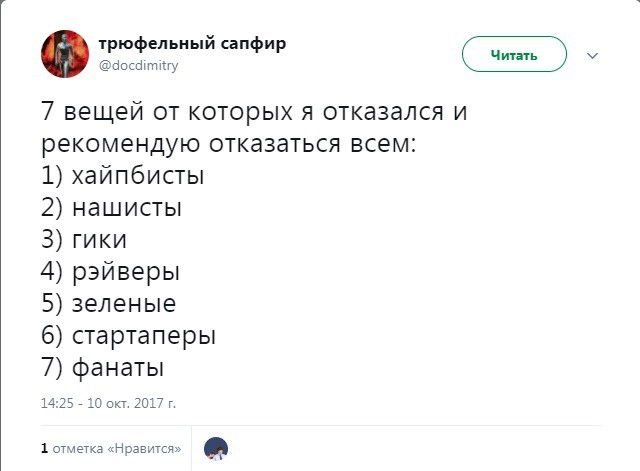Viewport: 640px width, 471px height.
Task: View the '1 отметка «Нравится»' likes list
Action: point(111,449)
